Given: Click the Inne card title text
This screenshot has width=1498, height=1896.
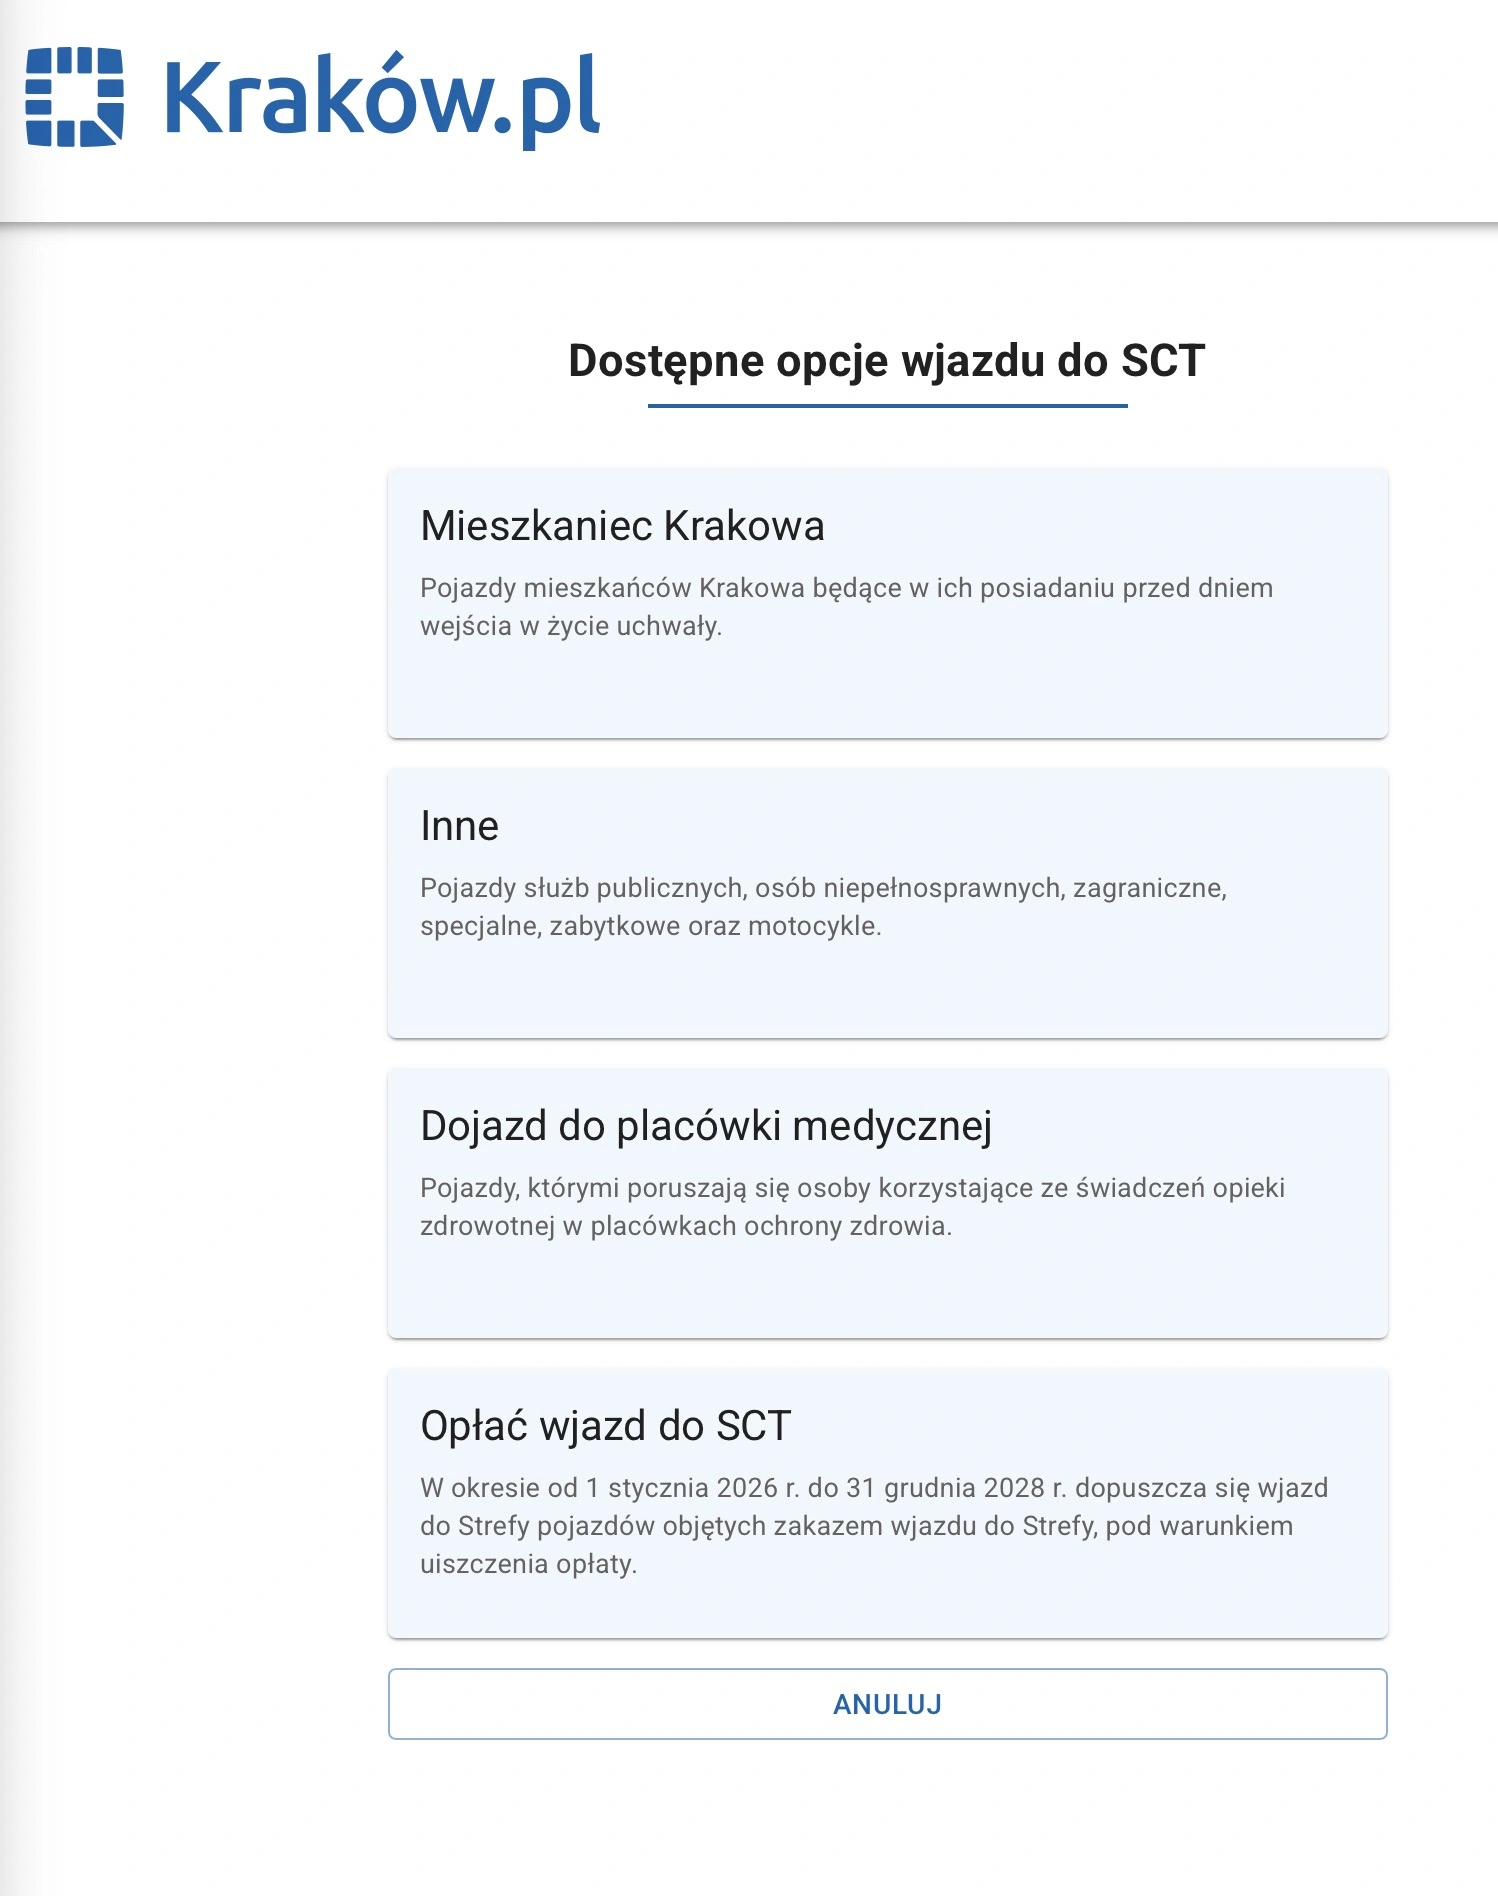Looking at the screenshot, I should (x=459, y=826).
